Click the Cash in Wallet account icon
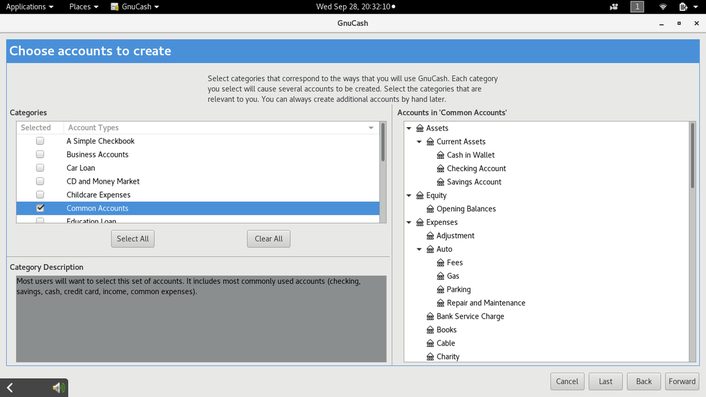 click(x=440, y=155)
